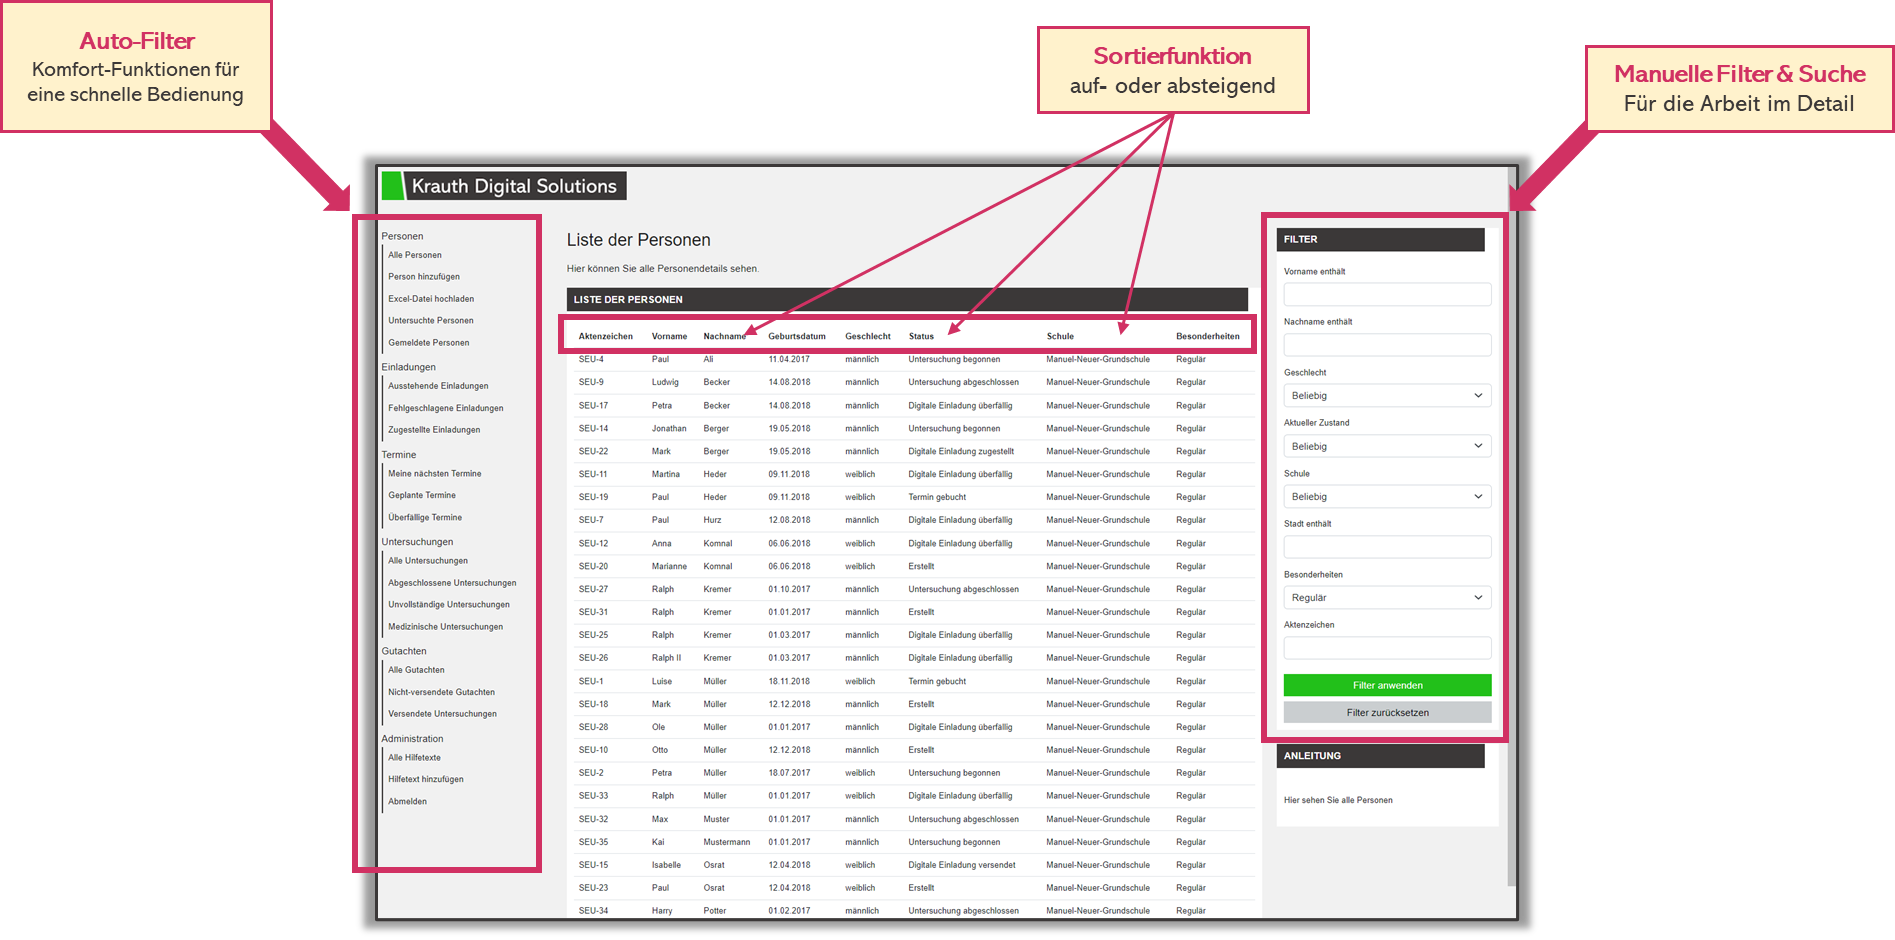Sort the list by Geburtsdatum header

pyautogui.click(x=797, y=336)
